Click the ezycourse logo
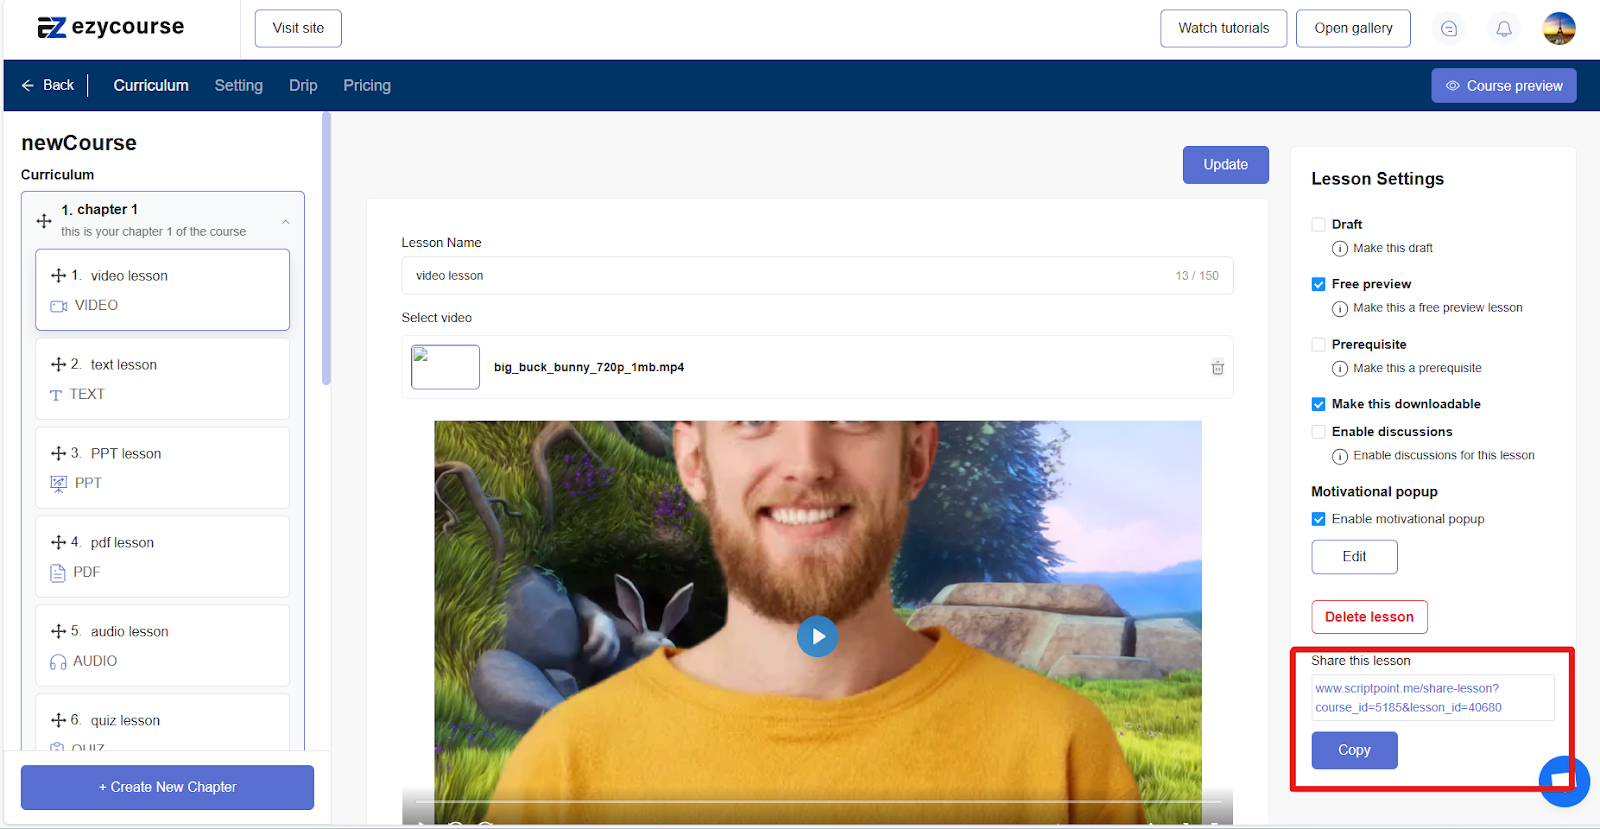Screen dimensions: 1600x829 (110, 27)
